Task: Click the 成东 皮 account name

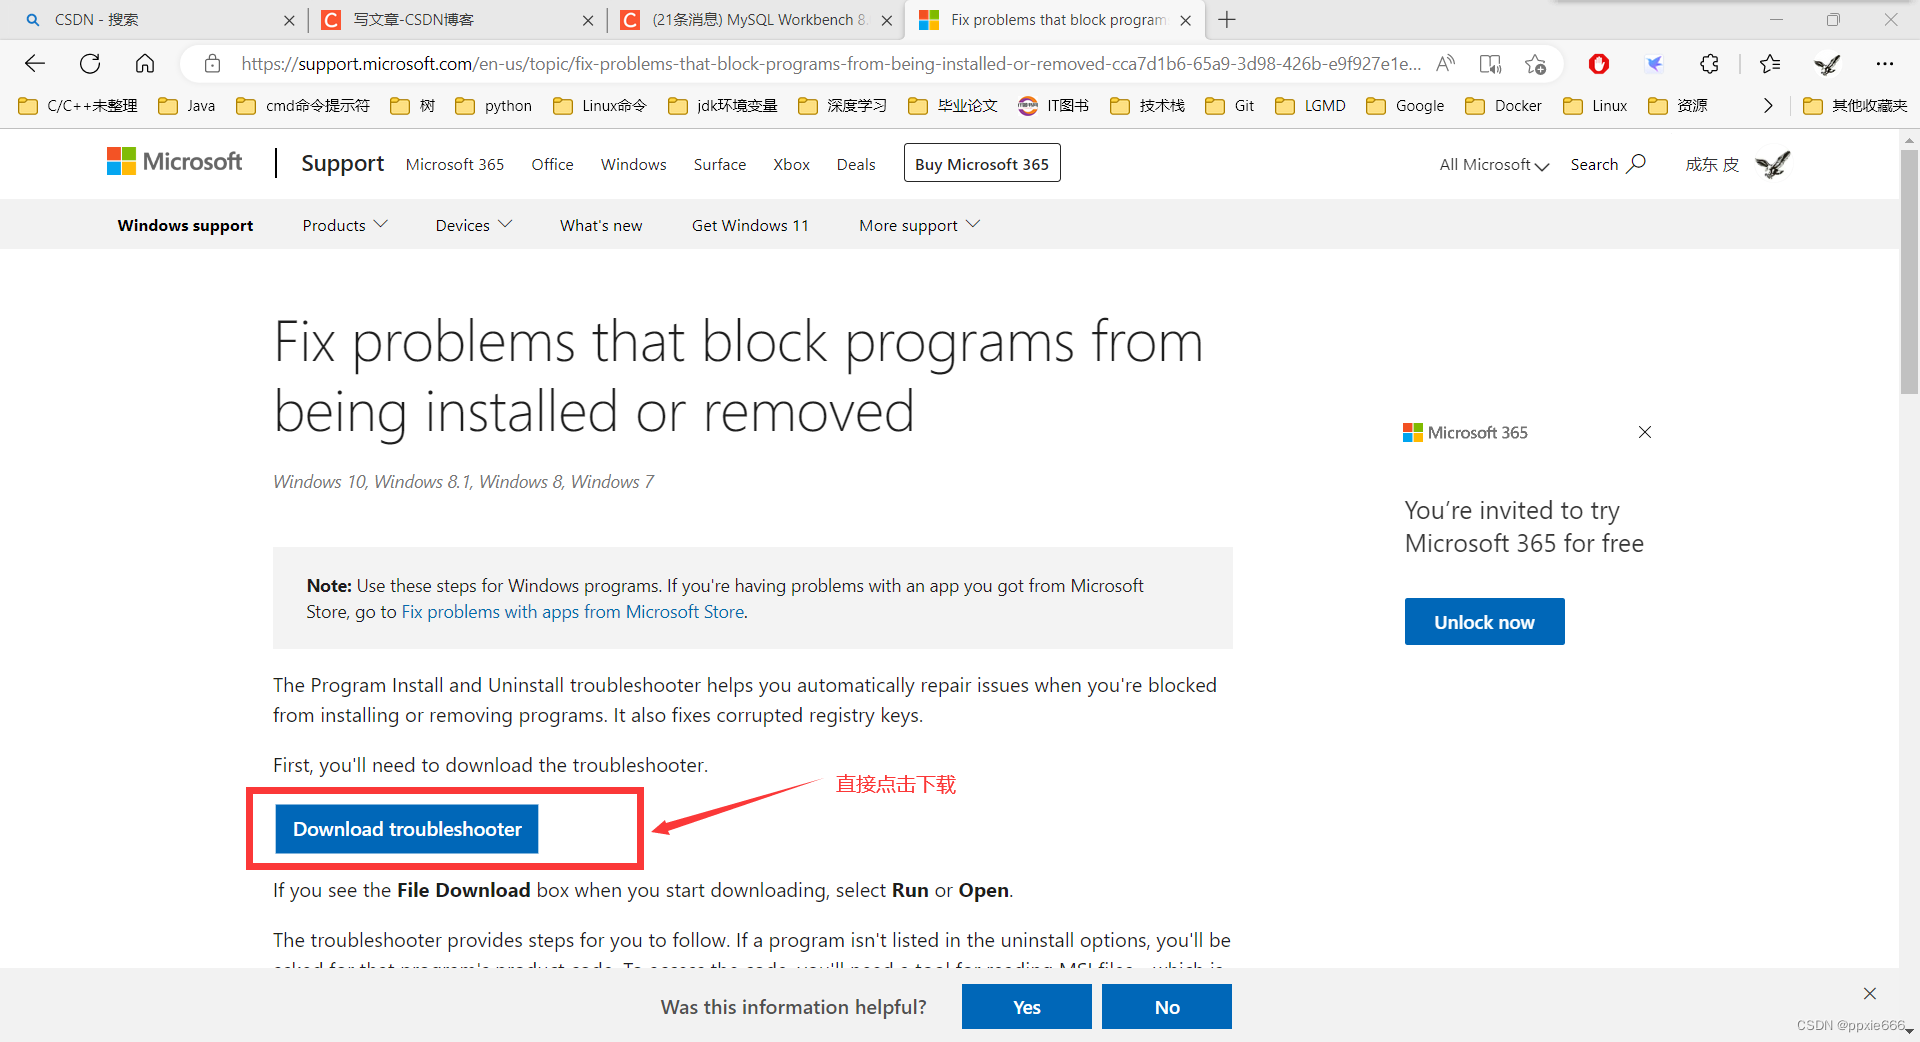Action: 1712,164
